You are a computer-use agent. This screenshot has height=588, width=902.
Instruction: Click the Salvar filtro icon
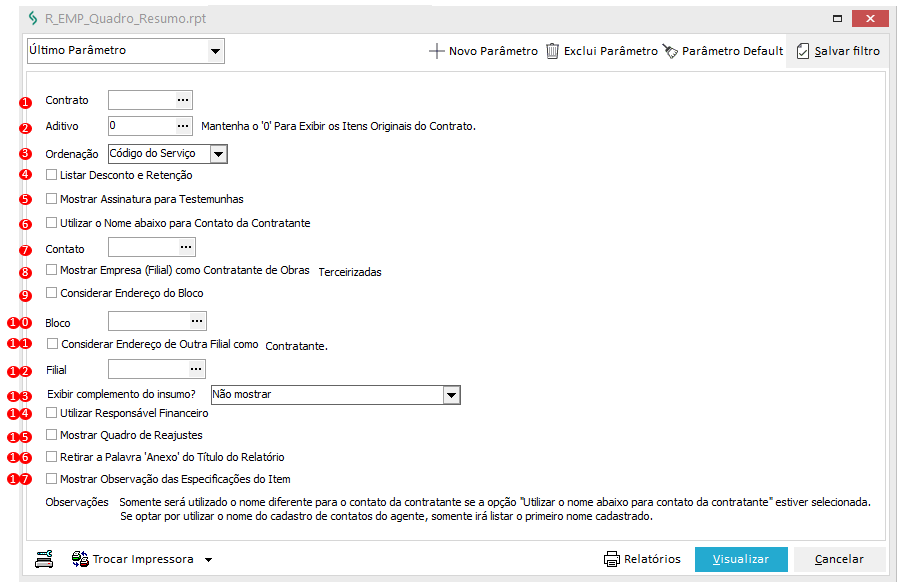(802, 51)
